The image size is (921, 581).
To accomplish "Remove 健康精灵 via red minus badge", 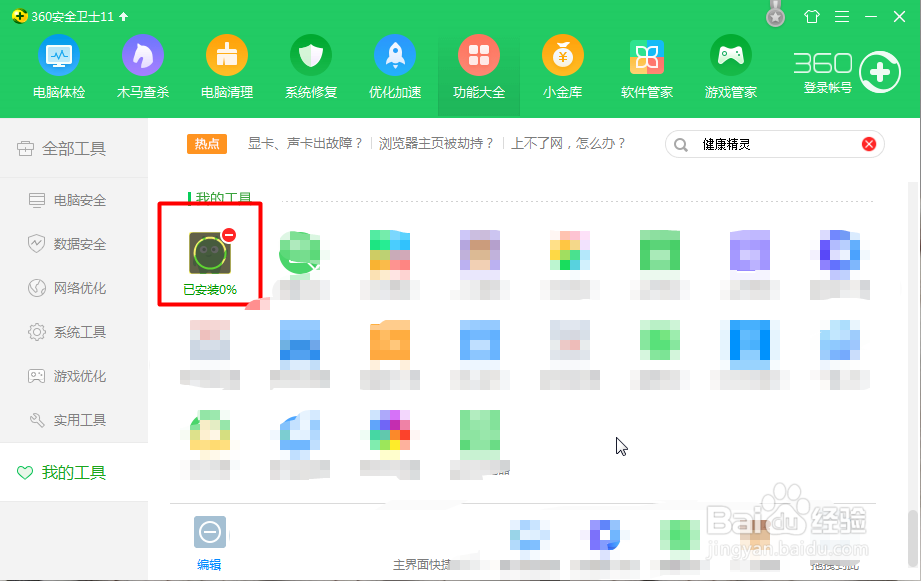I will pyautogui.click(x=228, y=235).
